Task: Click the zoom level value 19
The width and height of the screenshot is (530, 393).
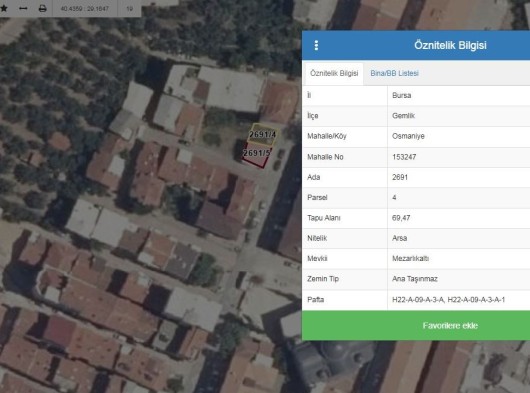Action: coord(129,9)
